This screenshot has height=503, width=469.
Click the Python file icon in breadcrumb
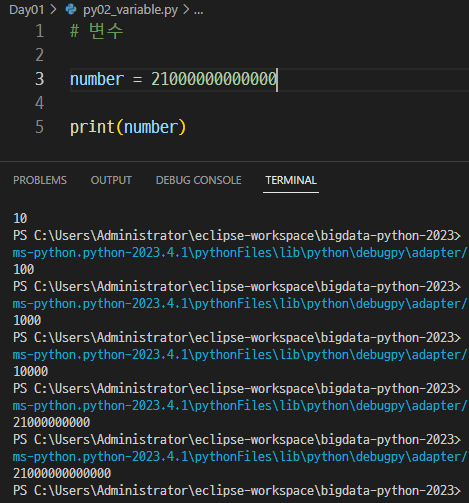(71, 9)
